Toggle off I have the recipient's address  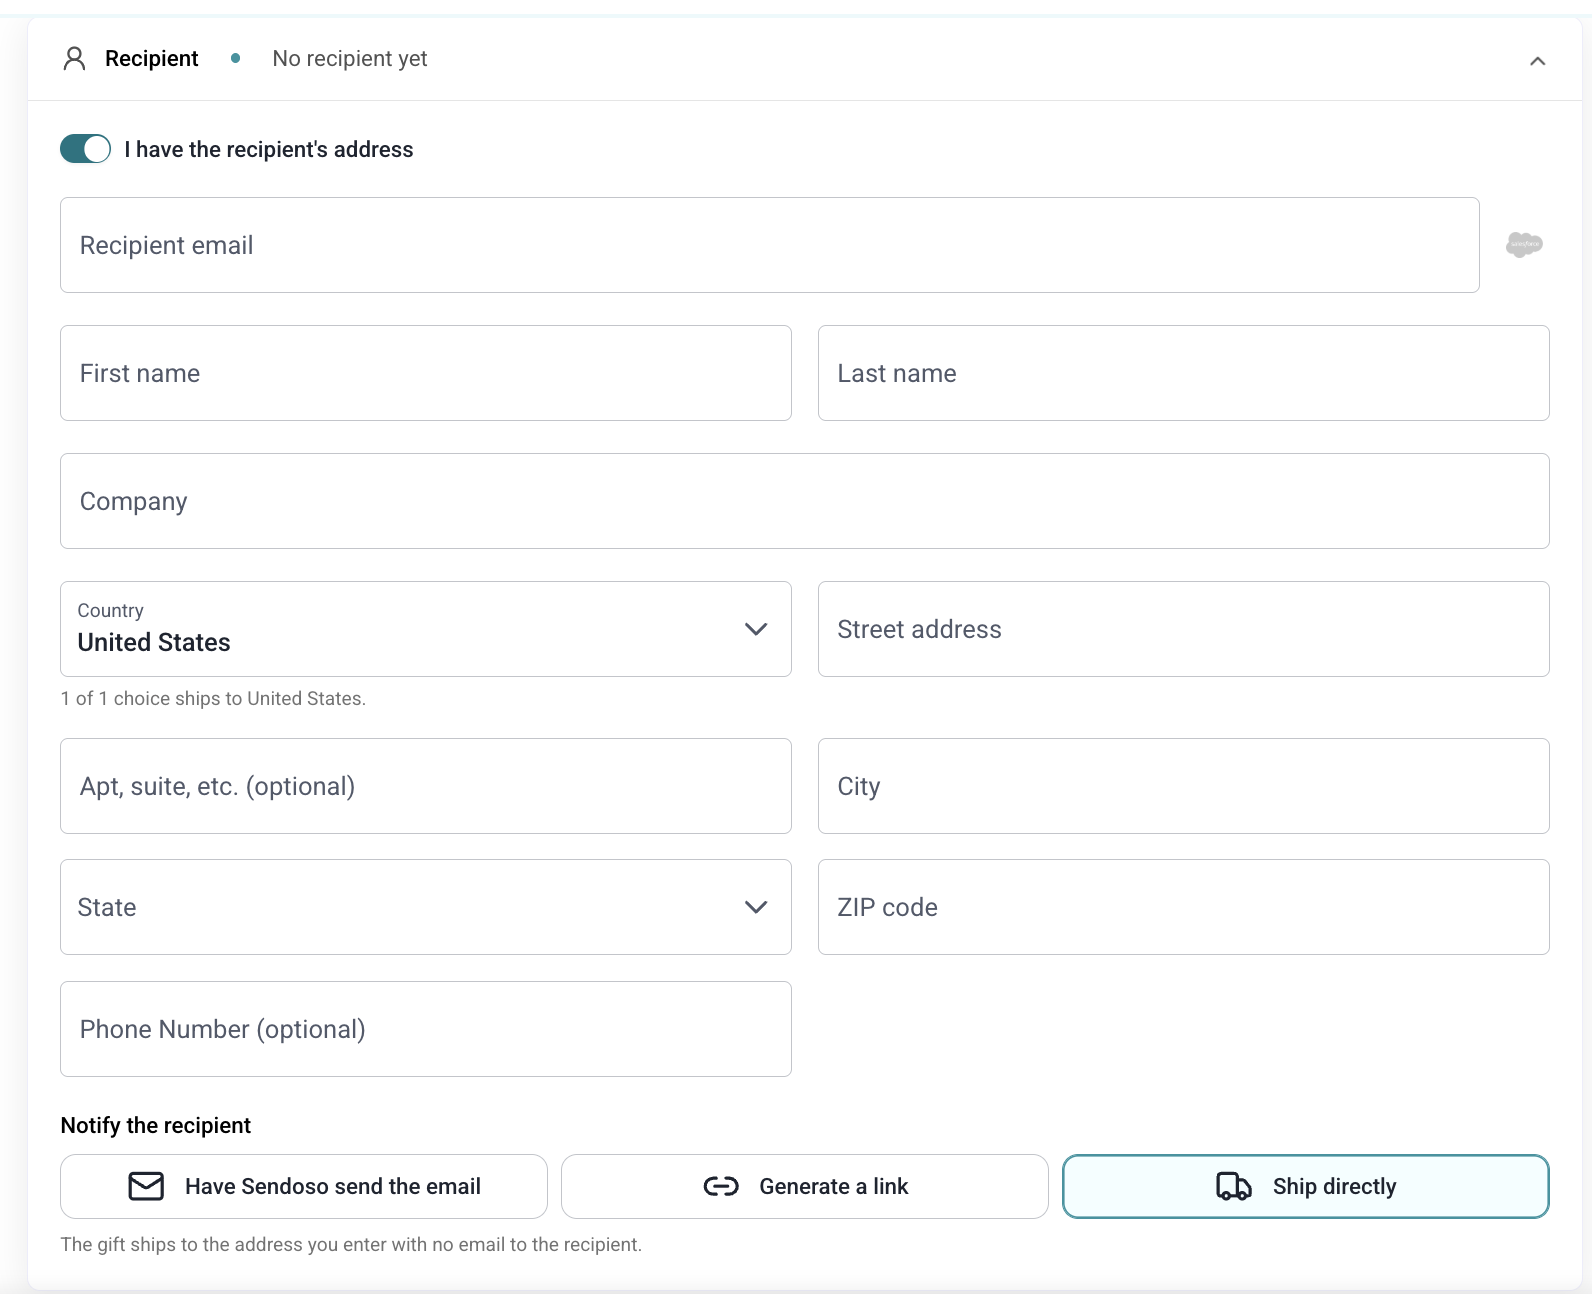[85, 149]
